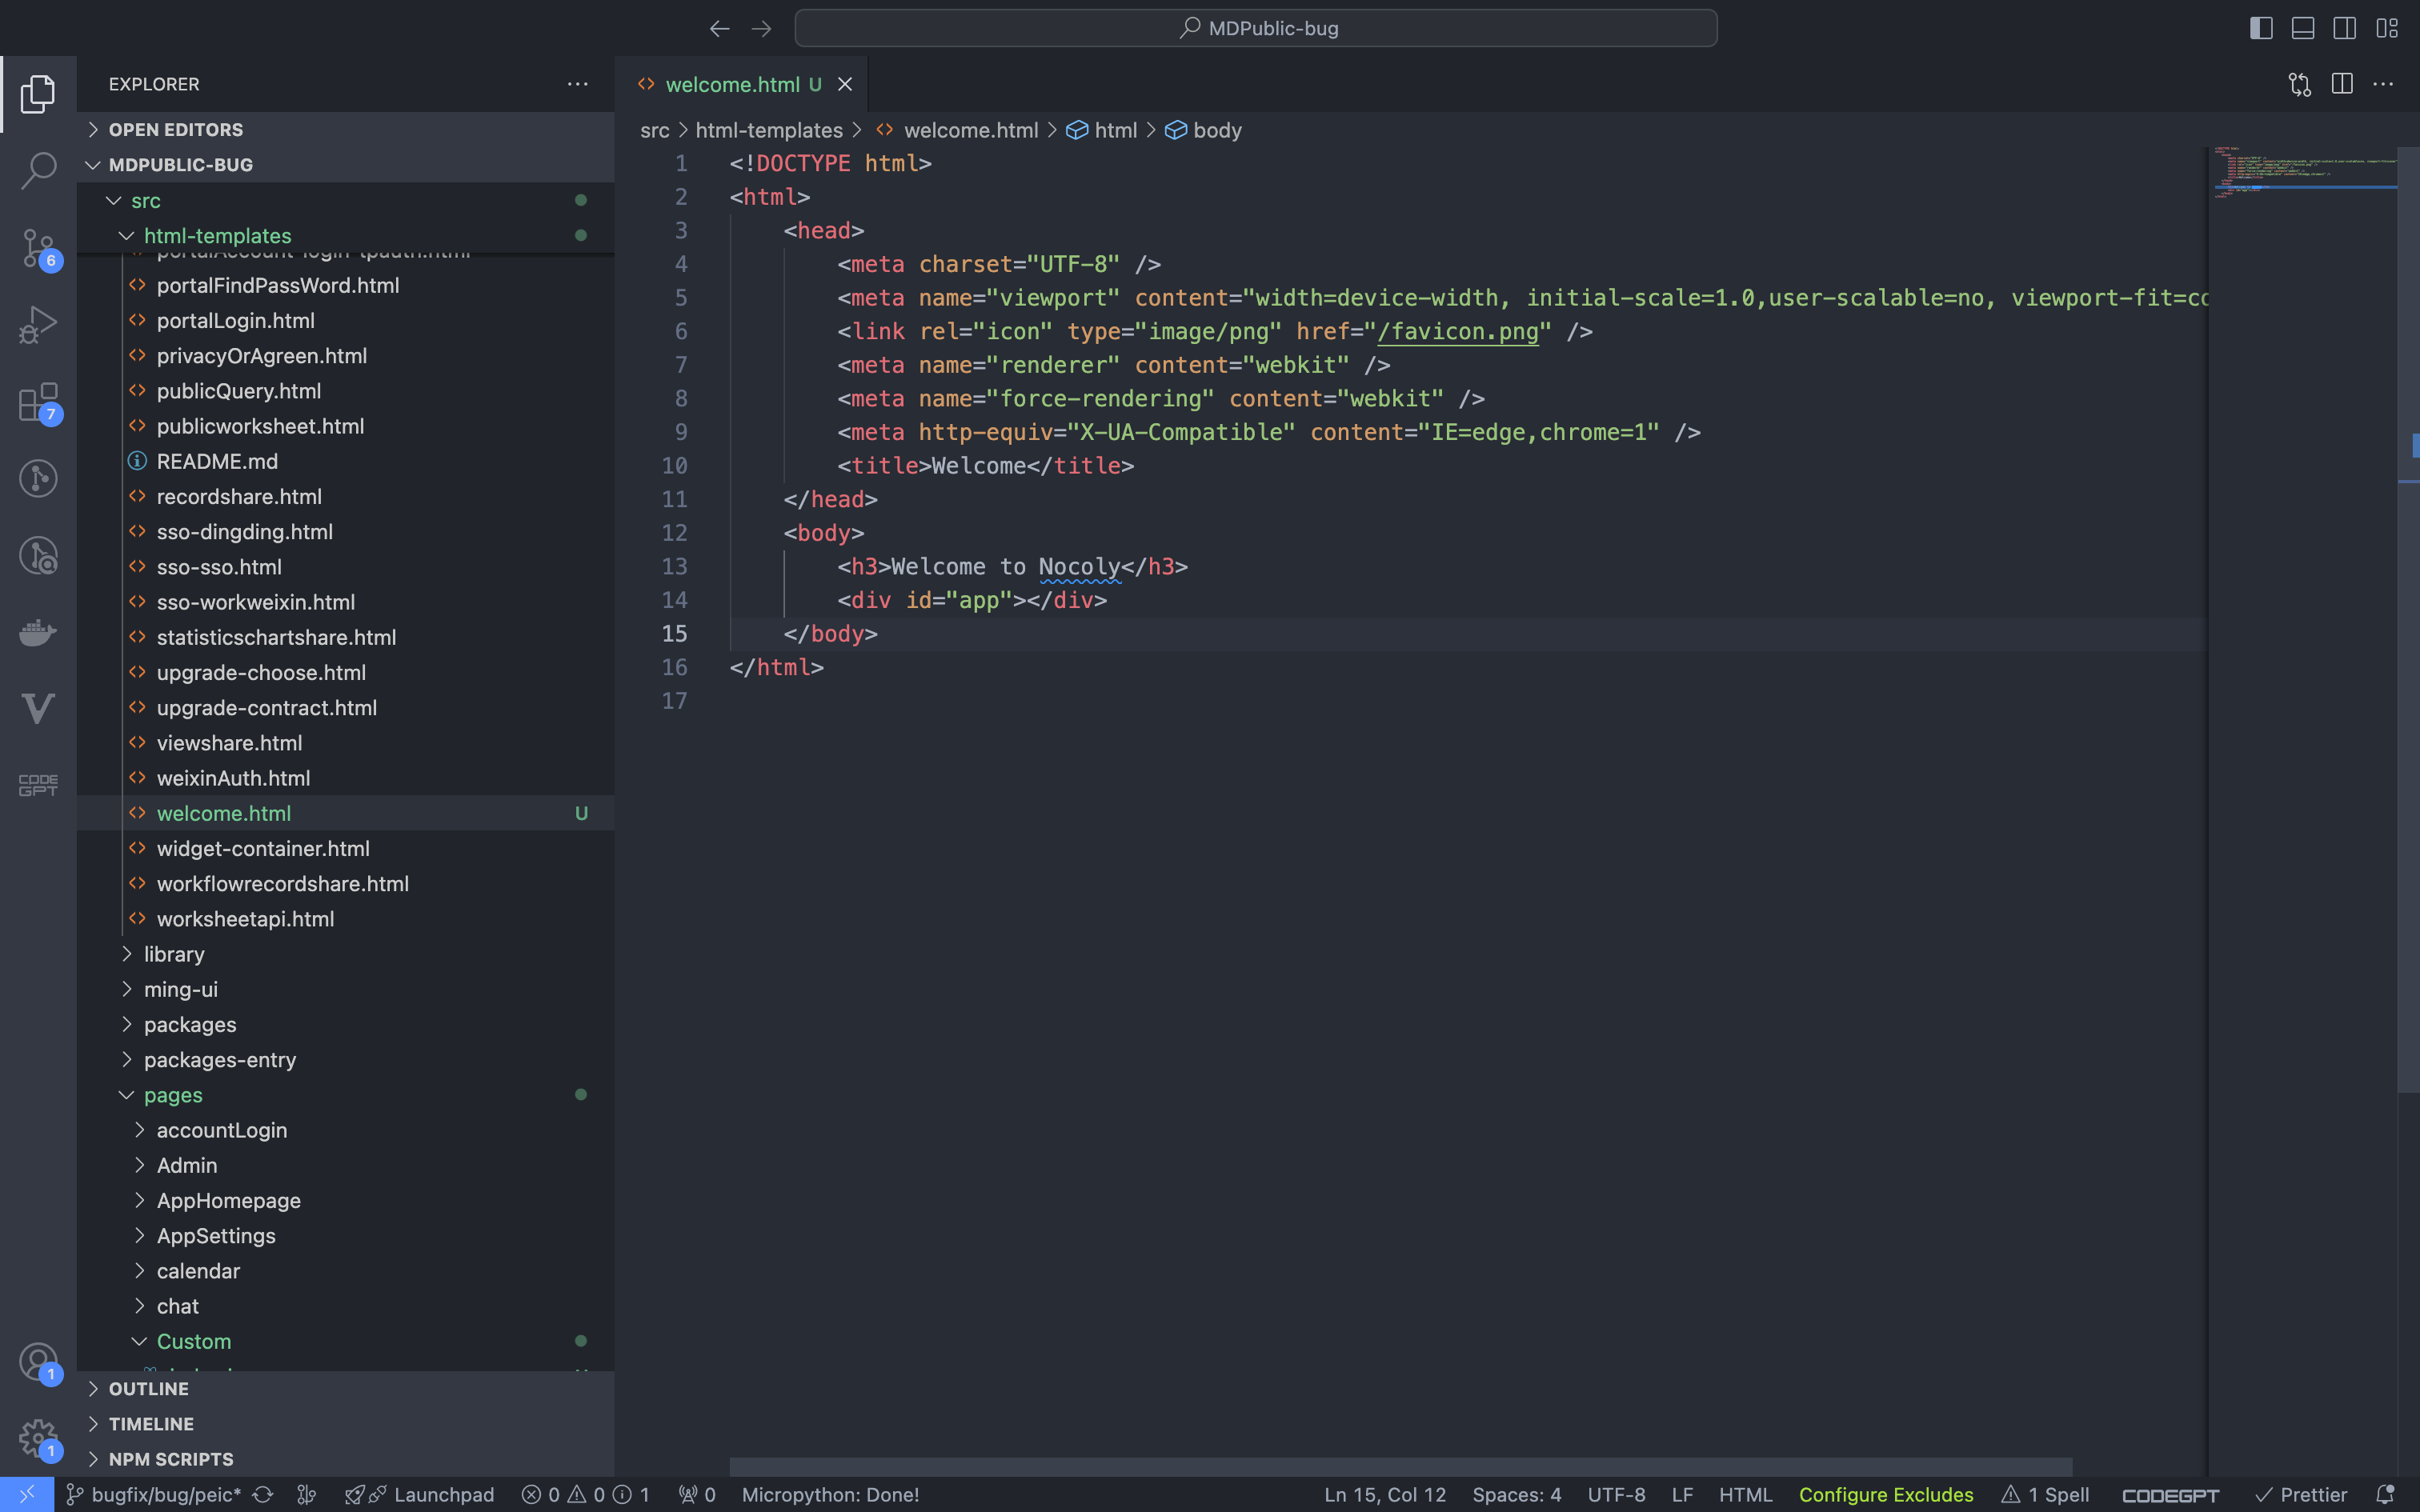Select the welcome.html editor tab
Viewport: 2420px width, 1512px height.
coord(741,84)
